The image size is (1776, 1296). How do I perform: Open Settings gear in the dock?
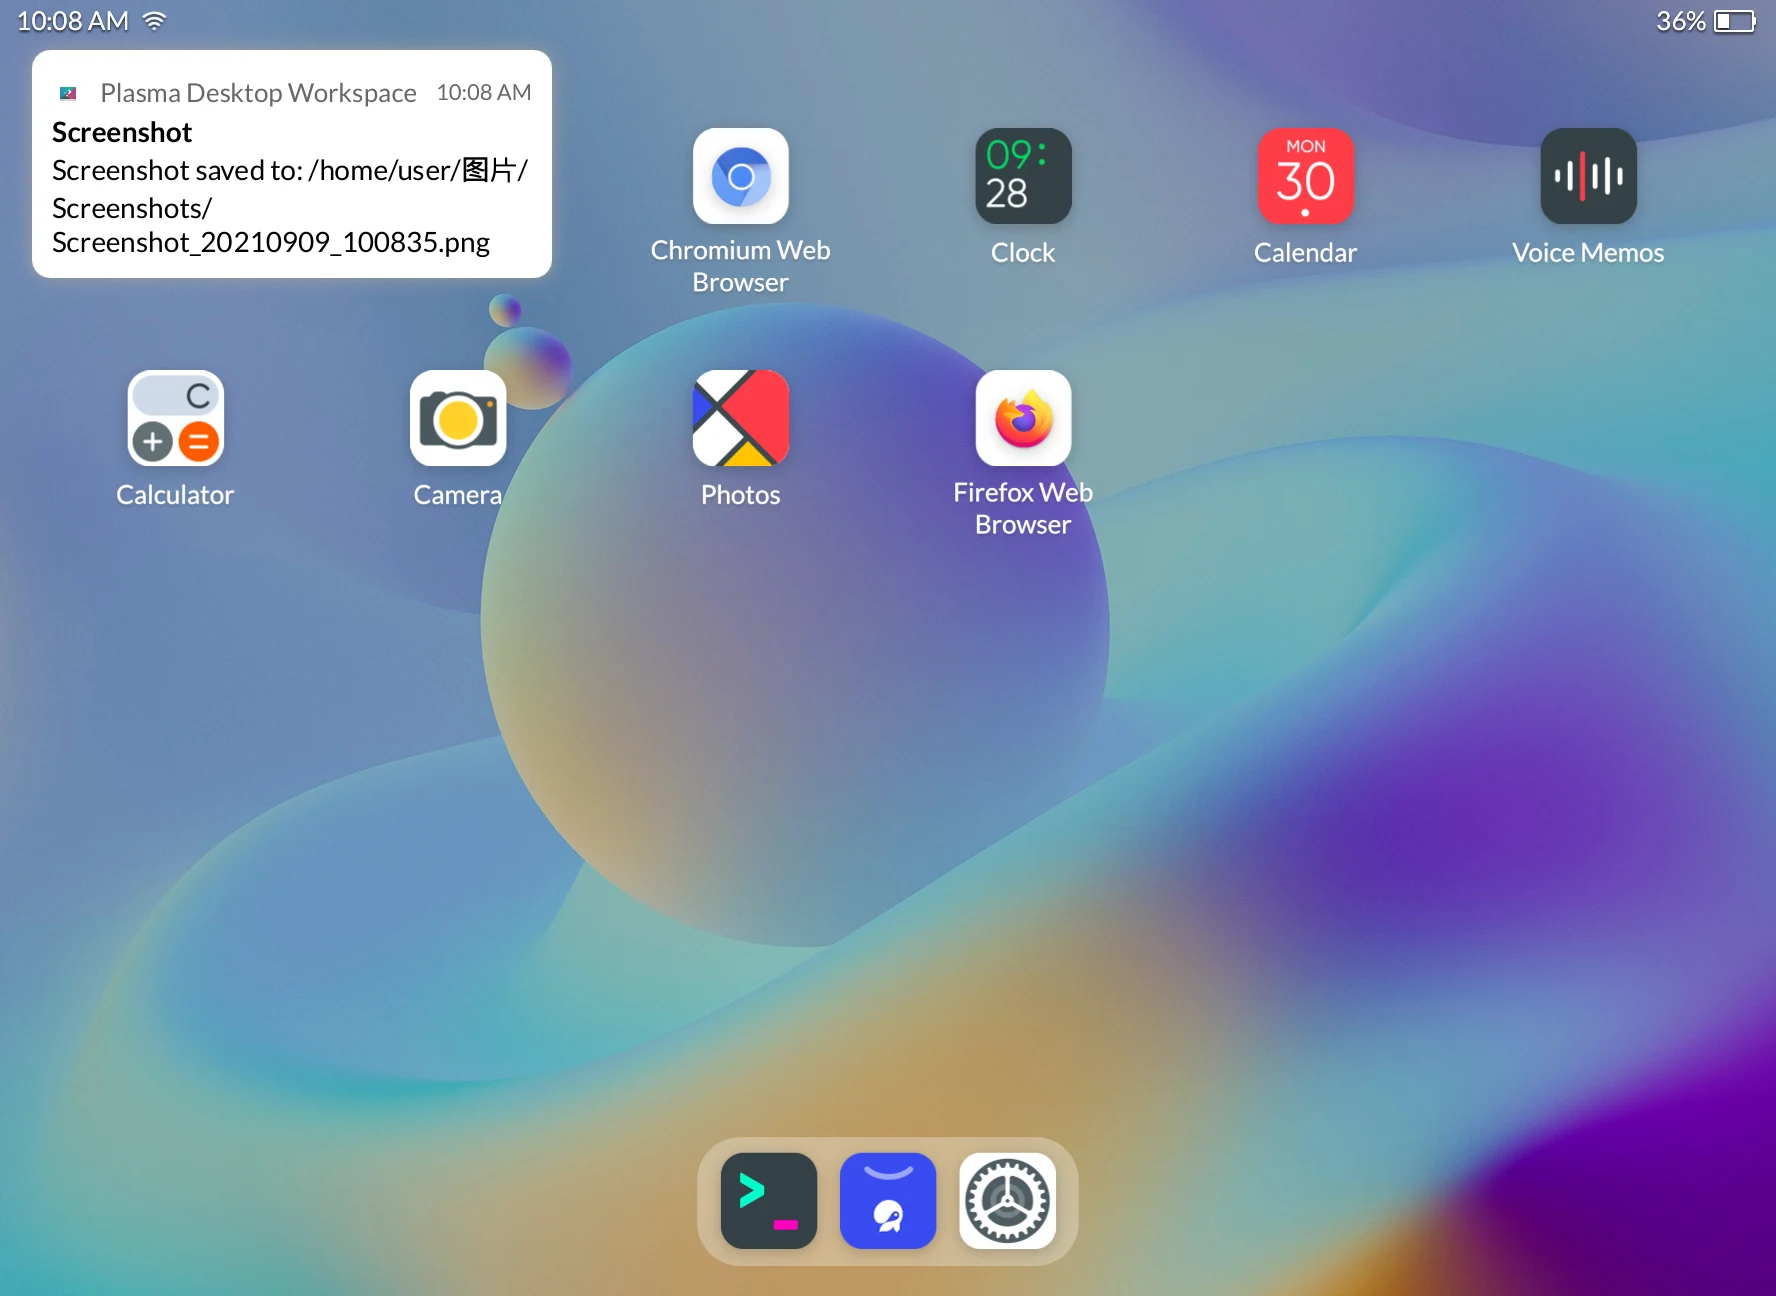[1007, 1201]
